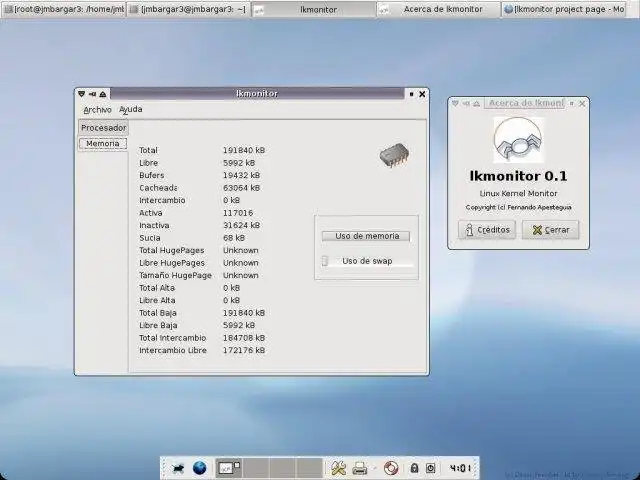Image resolution: width=640 pixels, height=480 pixels.
Task: Click the Uso de memoria progress bar
Action: point(366,236)
